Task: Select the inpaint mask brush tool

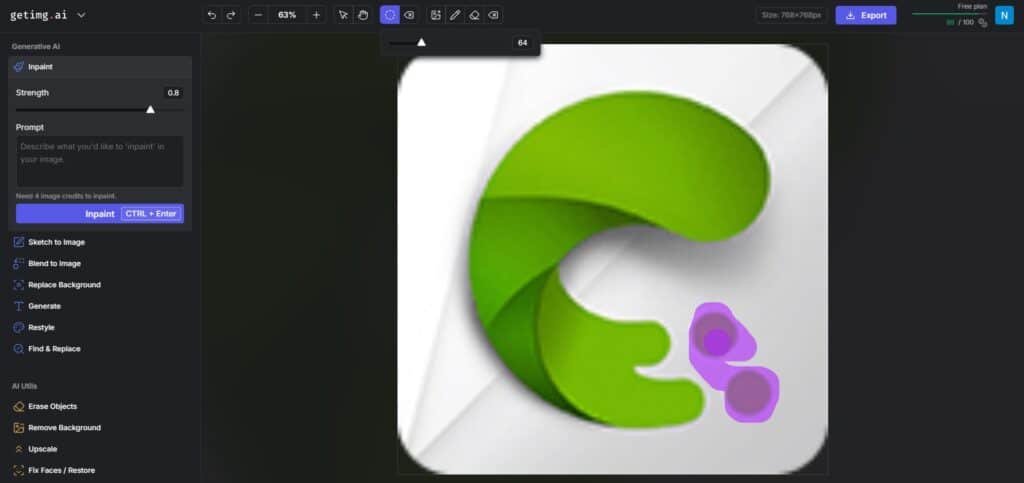Action: 390,15
